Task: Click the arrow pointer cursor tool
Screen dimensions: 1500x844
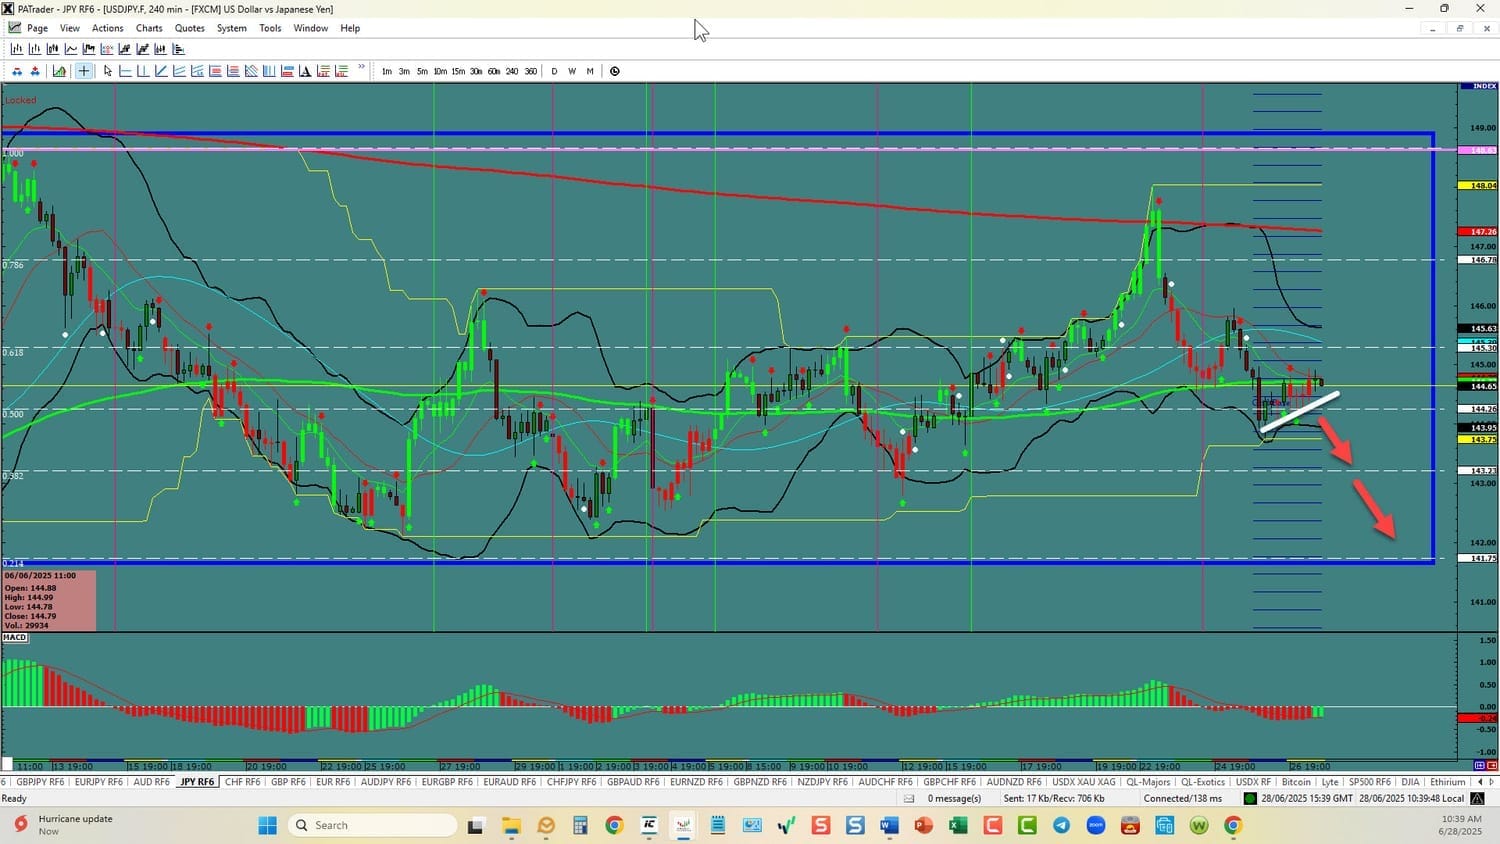Action: [x=108, y=71]
